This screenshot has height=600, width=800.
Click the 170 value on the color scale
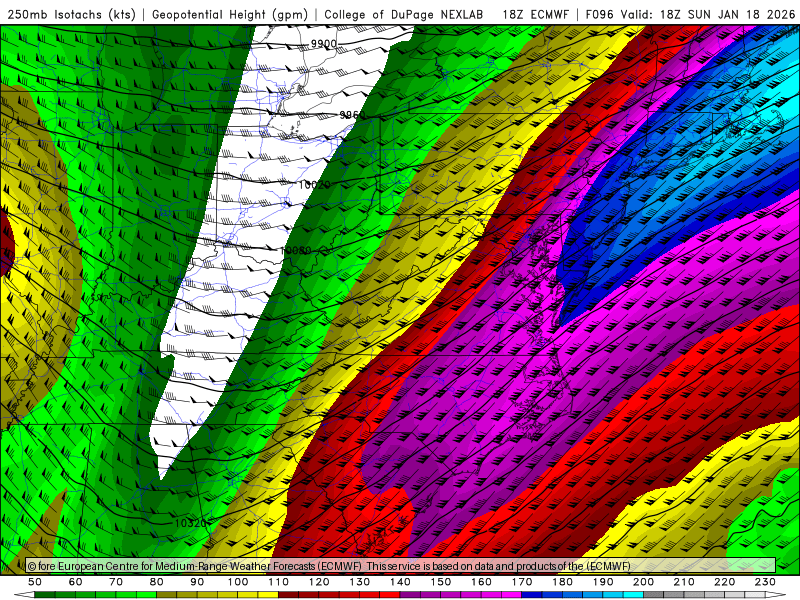point(522,582)
